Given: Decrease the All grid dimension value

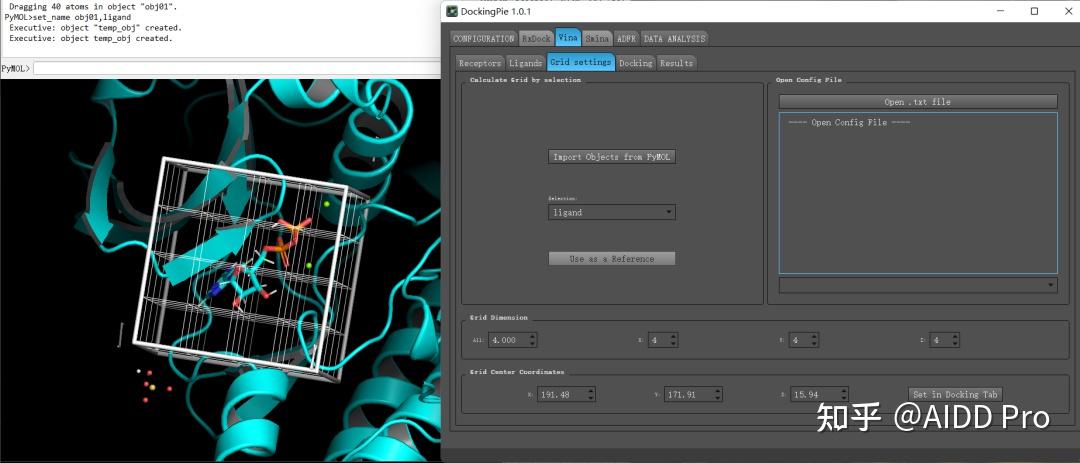Looking at the screenshot, I should click(533, 343).
